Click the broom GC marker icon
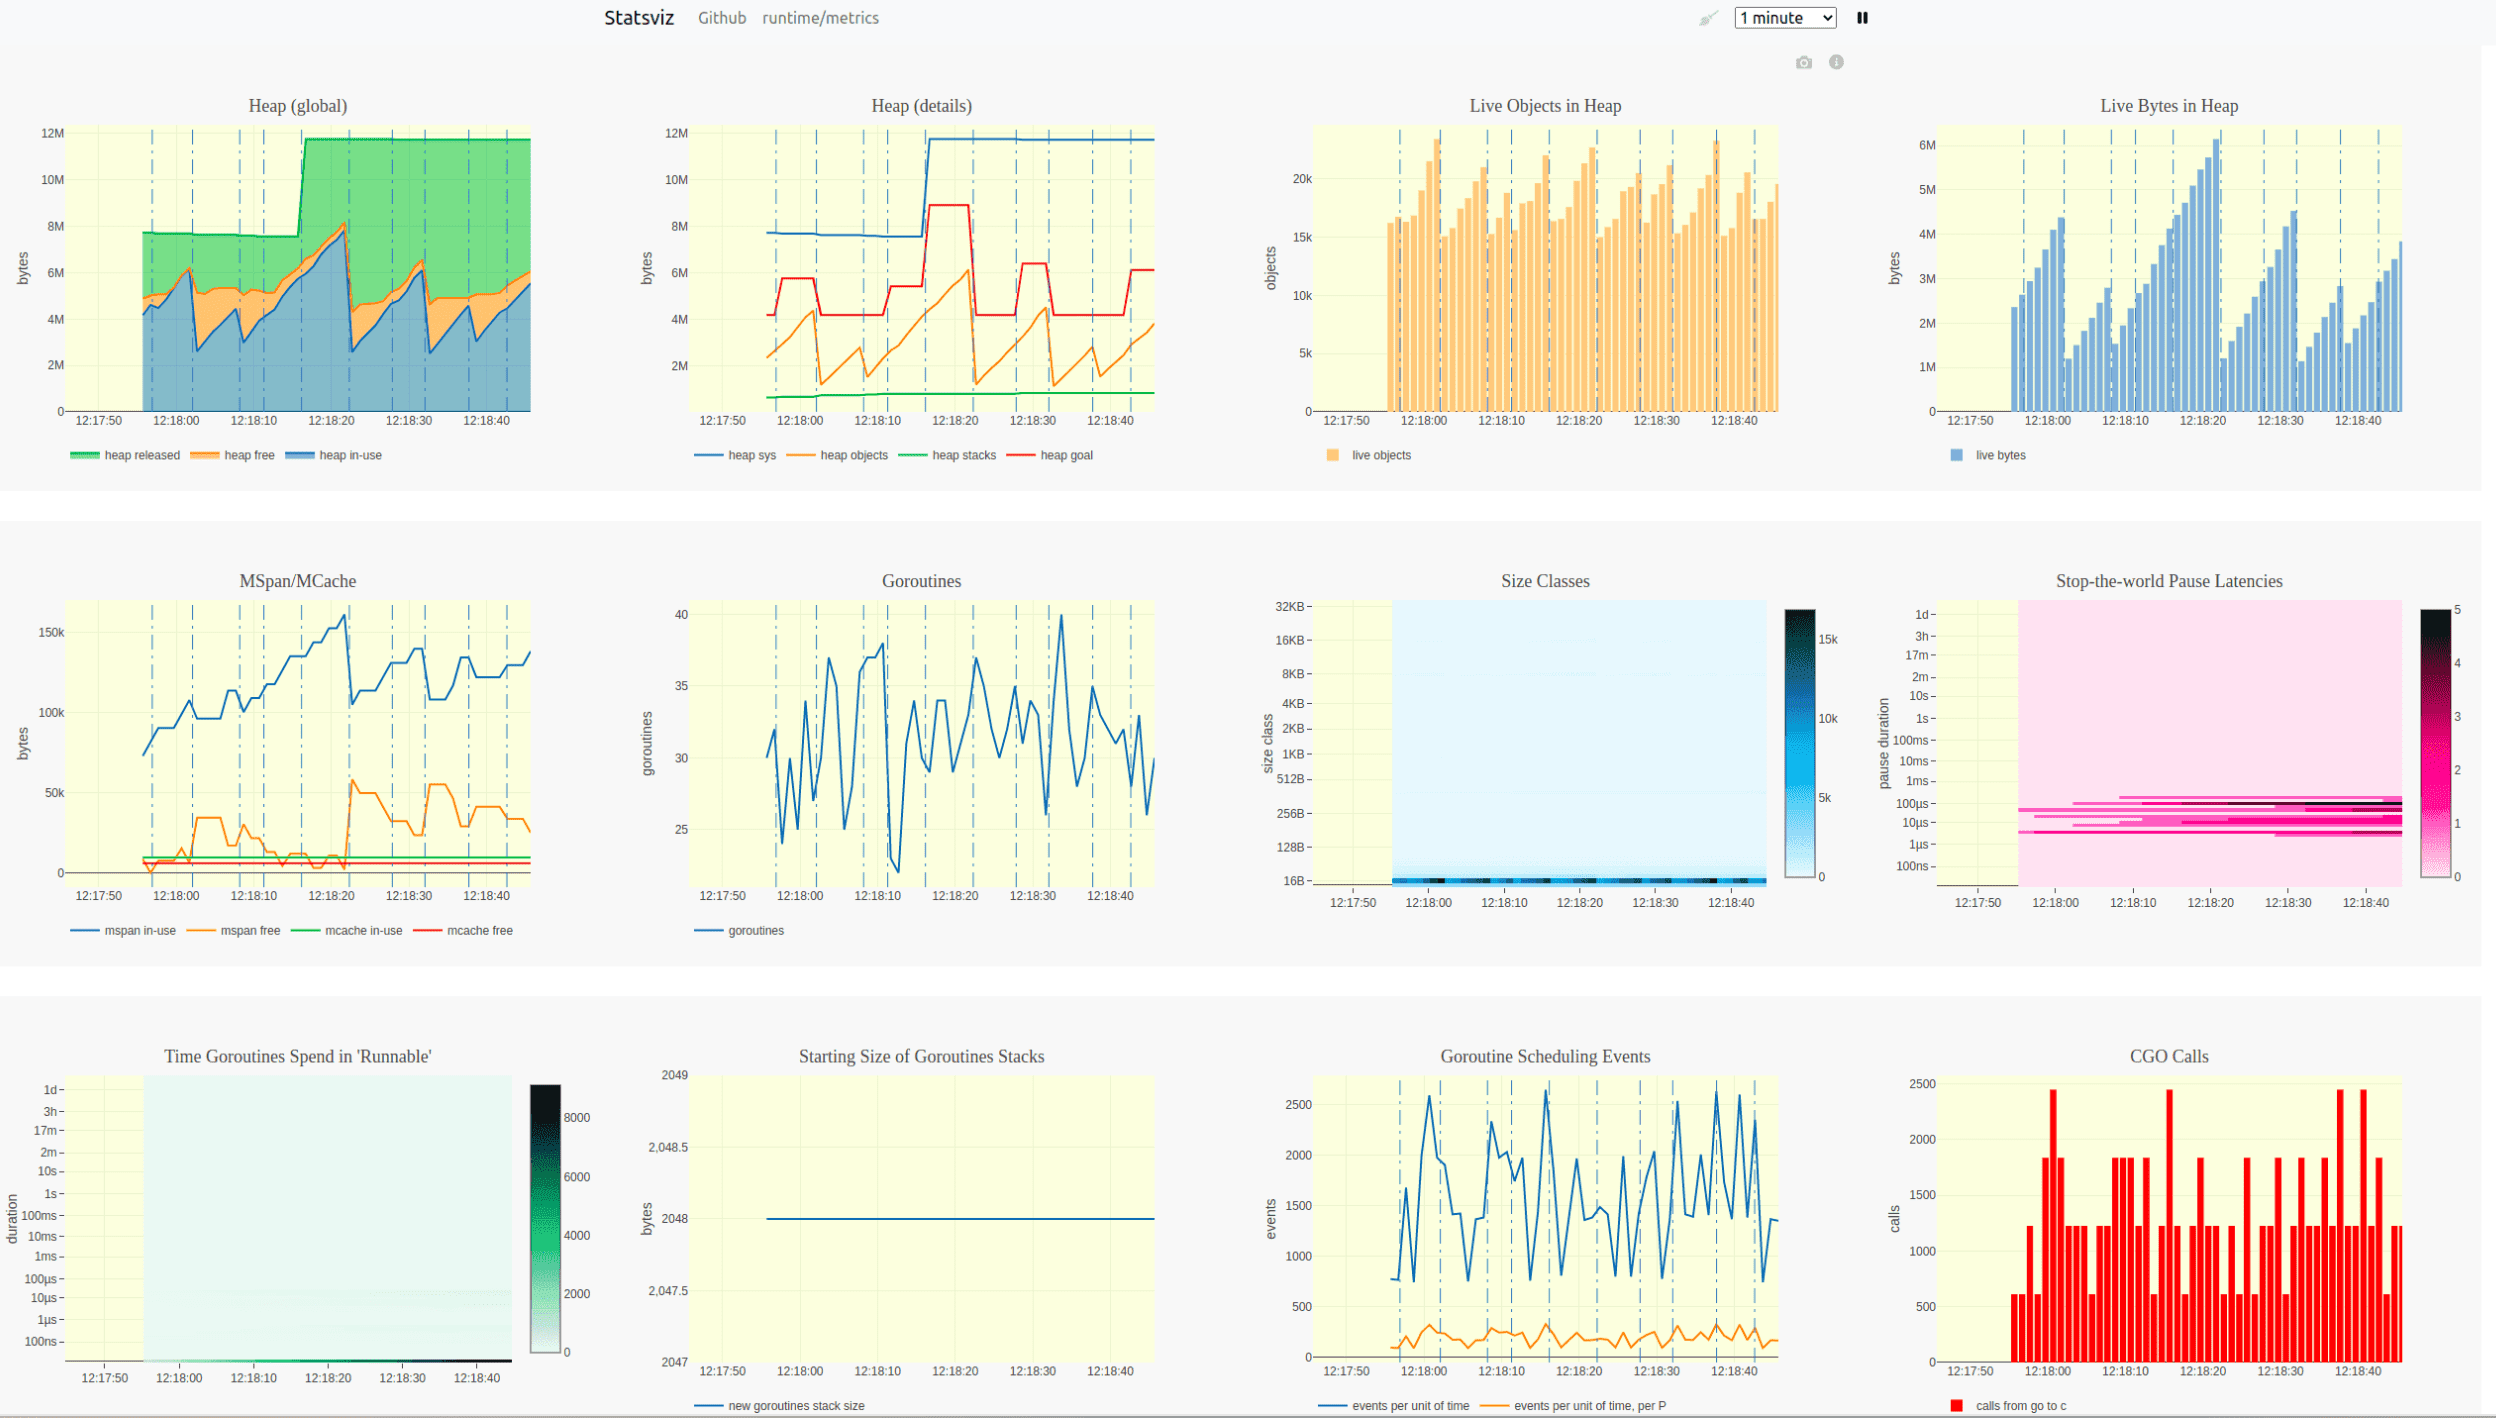Screen dimensions: 2496x1418 click(x=1708, y=18)
